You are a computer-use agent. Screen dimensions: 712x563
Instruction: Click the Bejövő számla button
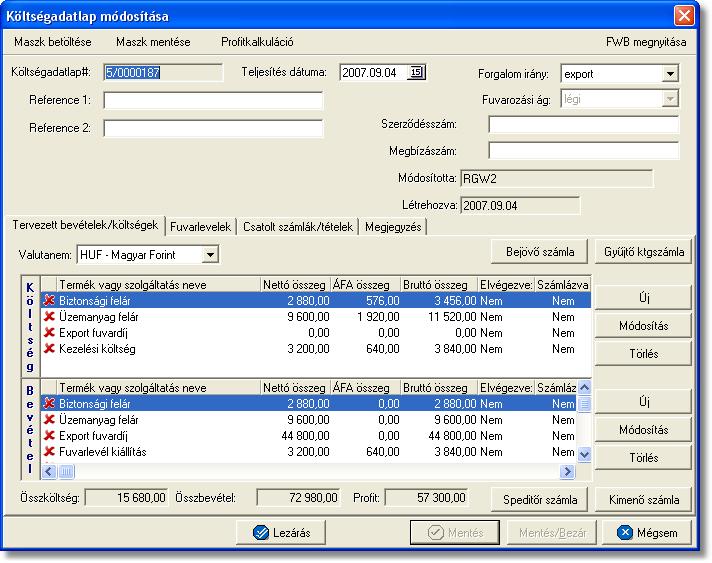540,252
